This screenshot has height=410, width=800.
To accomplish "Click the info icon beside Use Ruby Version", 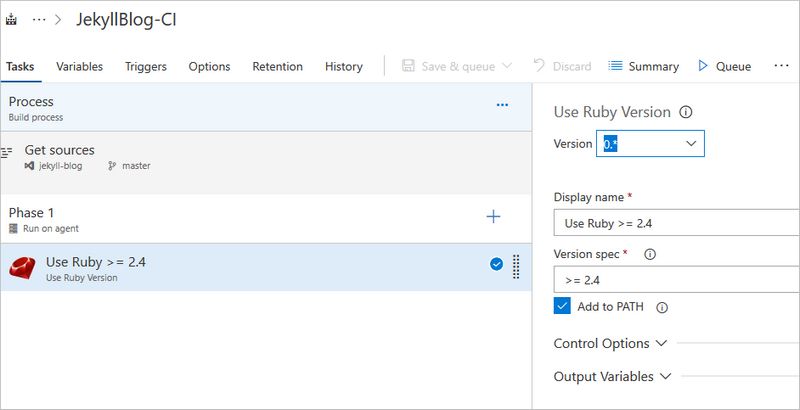I will (686, 113).
